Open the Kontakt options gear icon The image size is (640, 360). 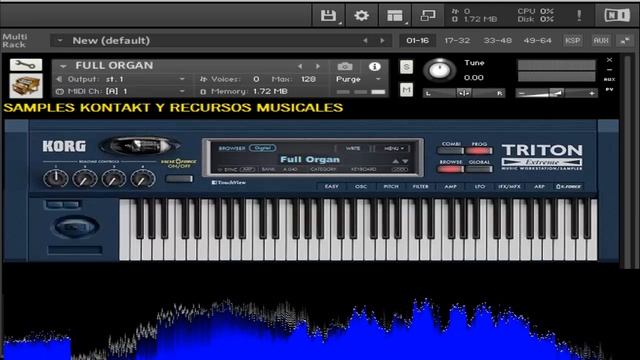[x=361, y=16]
